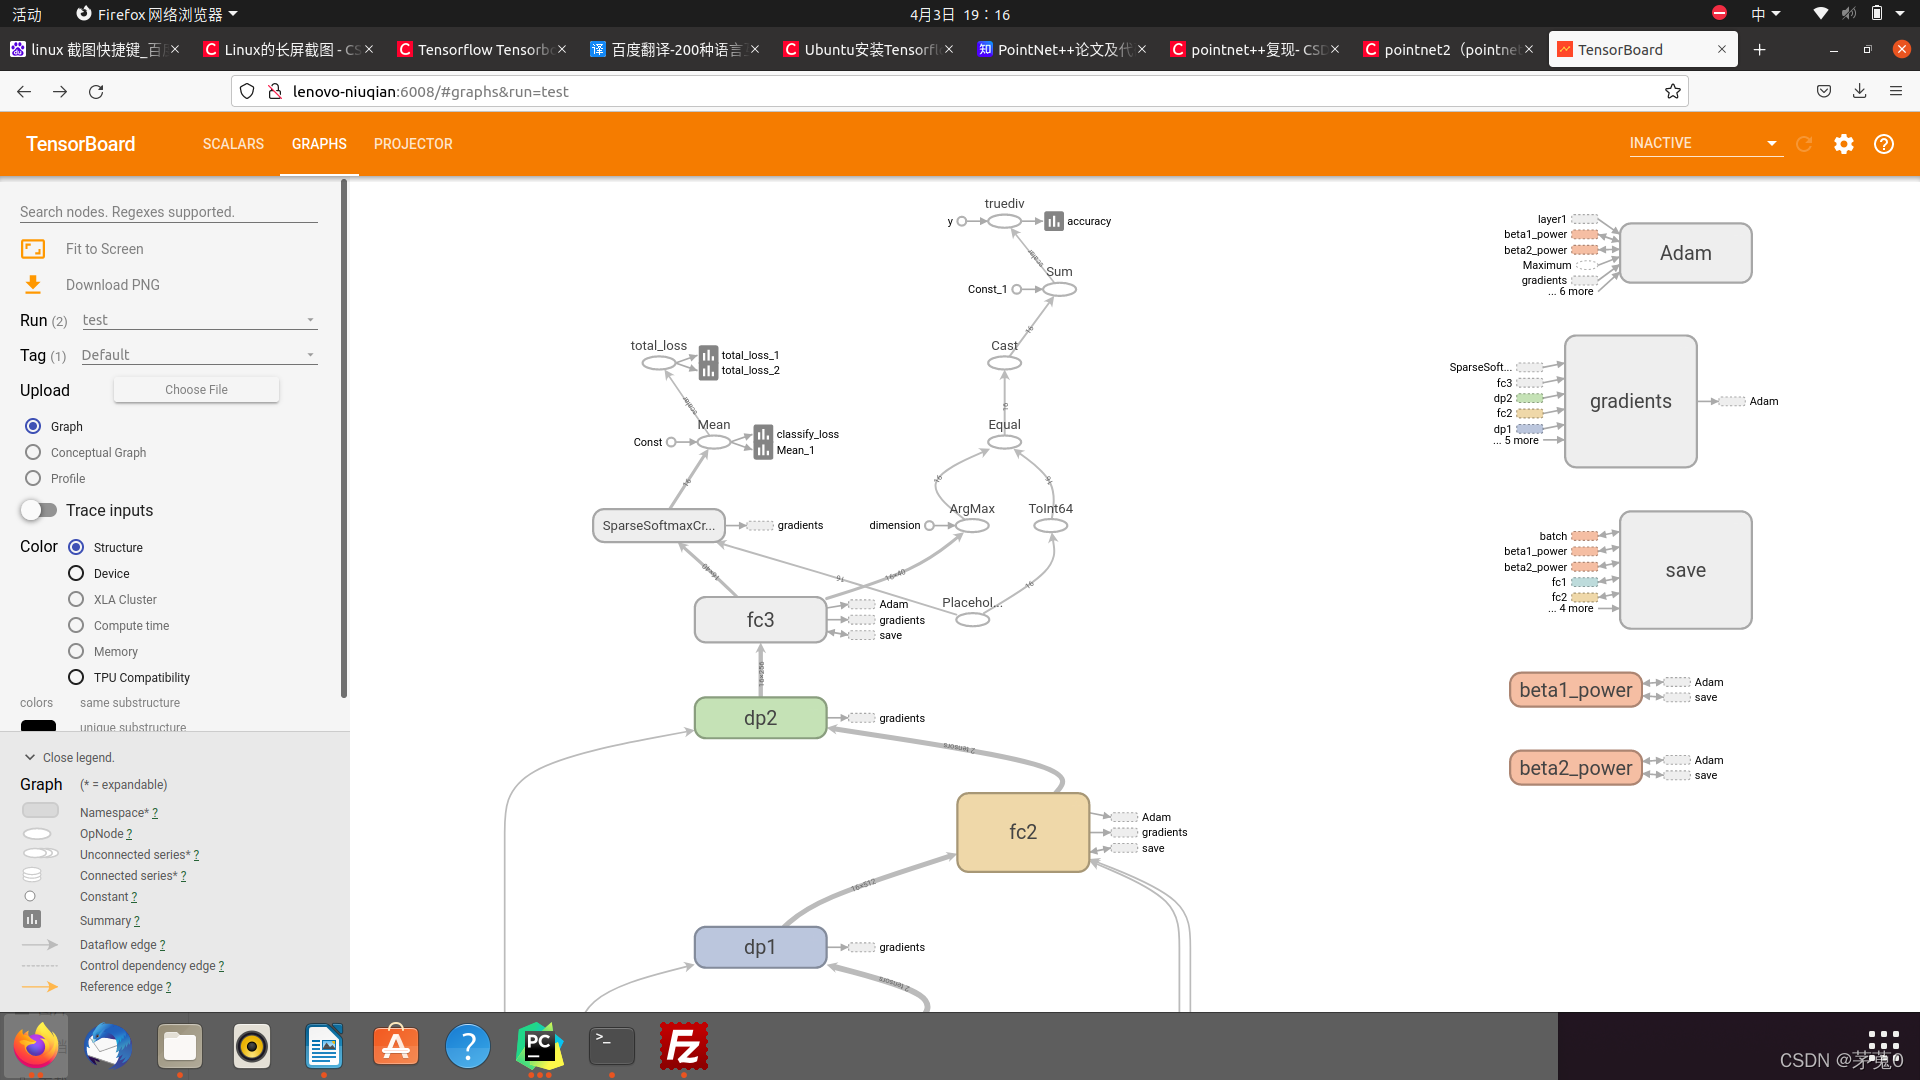Screen dimensions: 1920x1080
Task: Switch to the PROJECTOR tab
Action: pyautogui.click(x=413, y=144)
